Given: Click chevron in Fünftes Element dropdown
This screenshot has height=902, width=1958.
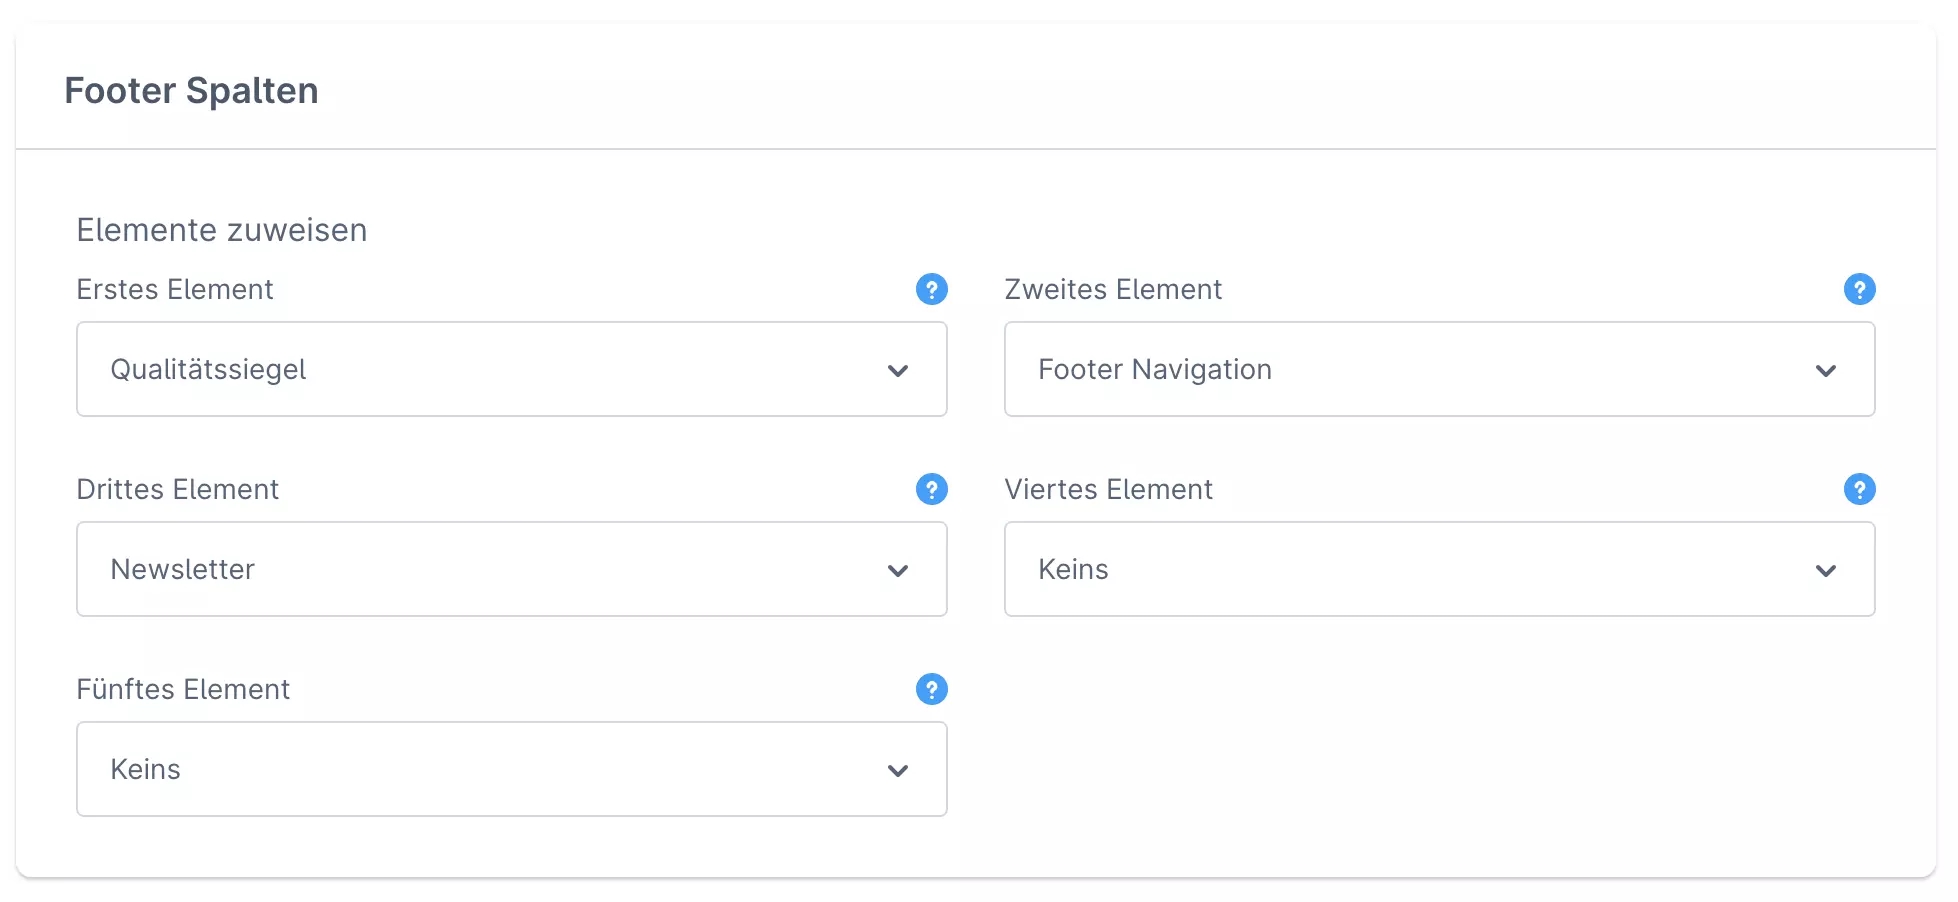Looking at the screenshot, I should (x=898, y=770).
